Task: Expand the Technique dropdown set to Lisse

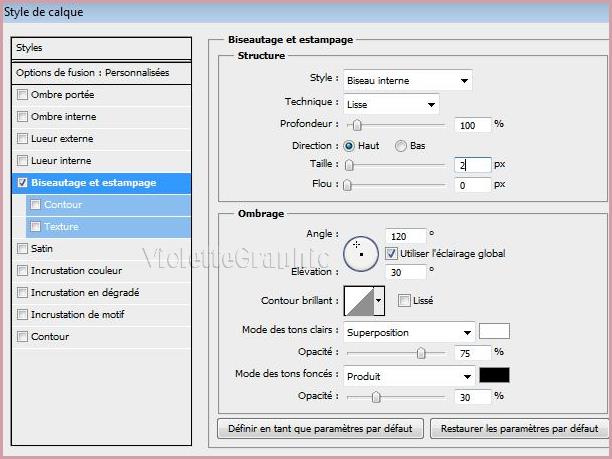Action: click(391, 103)
